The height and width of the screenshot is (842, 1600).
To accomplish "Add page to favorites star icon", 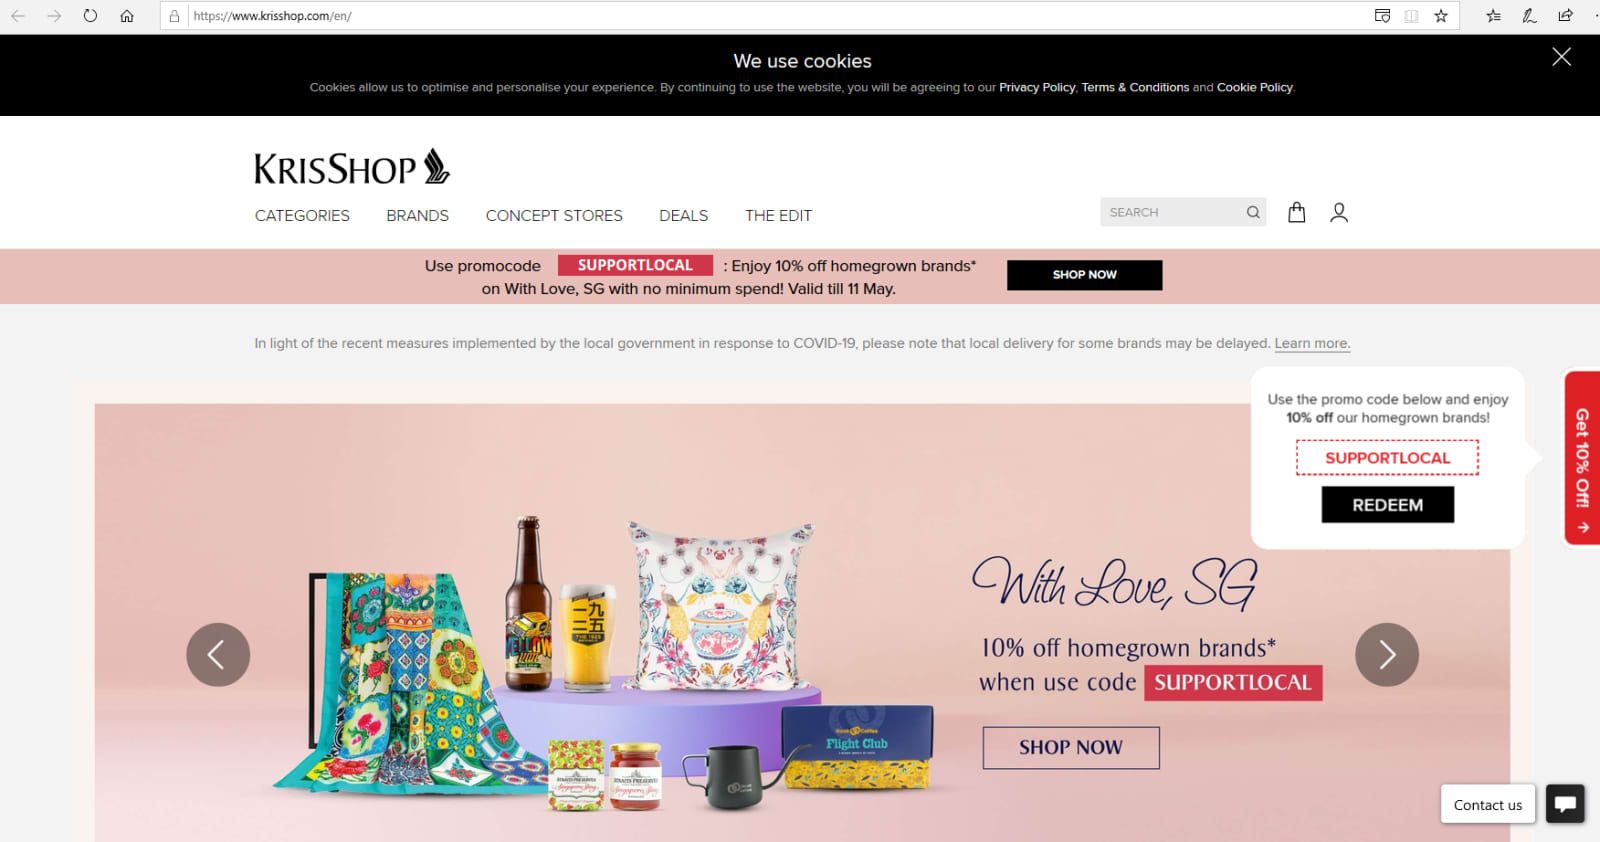I will 1441,16.
